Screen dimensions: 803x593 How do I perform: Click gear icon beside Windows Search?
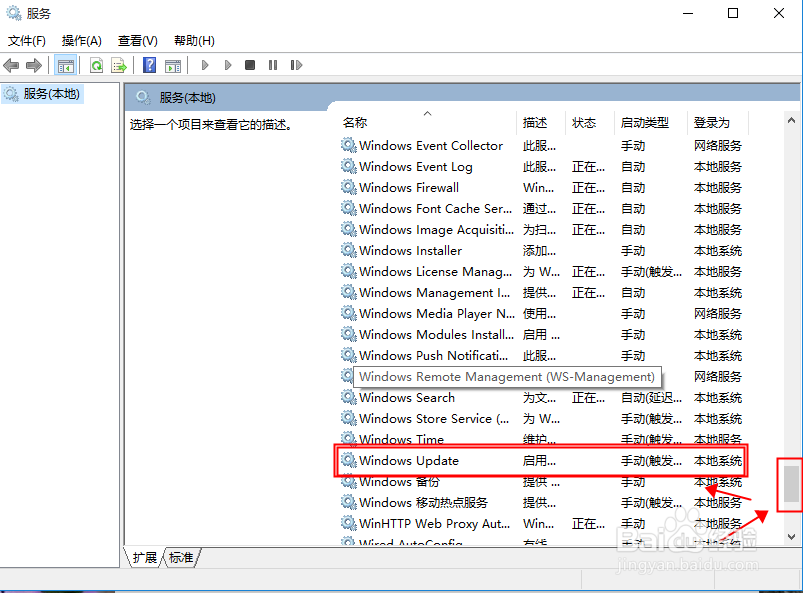[x=349, y=397]
